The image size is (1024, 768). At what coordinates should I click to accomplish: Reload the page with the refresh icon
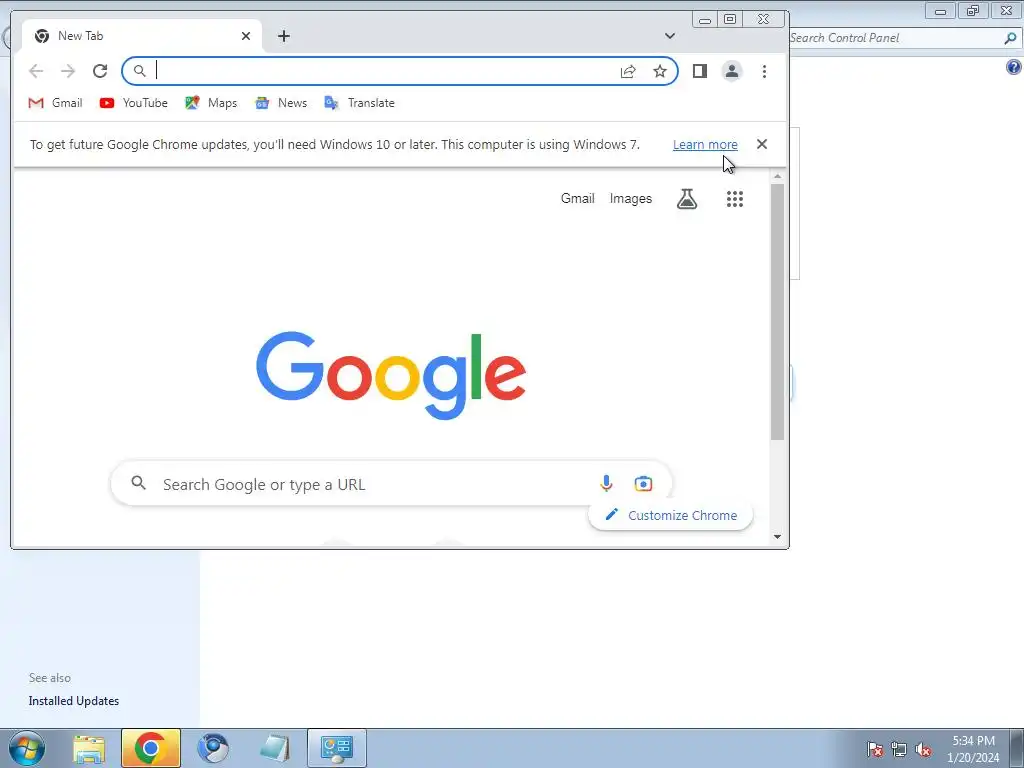pos(100,71)
